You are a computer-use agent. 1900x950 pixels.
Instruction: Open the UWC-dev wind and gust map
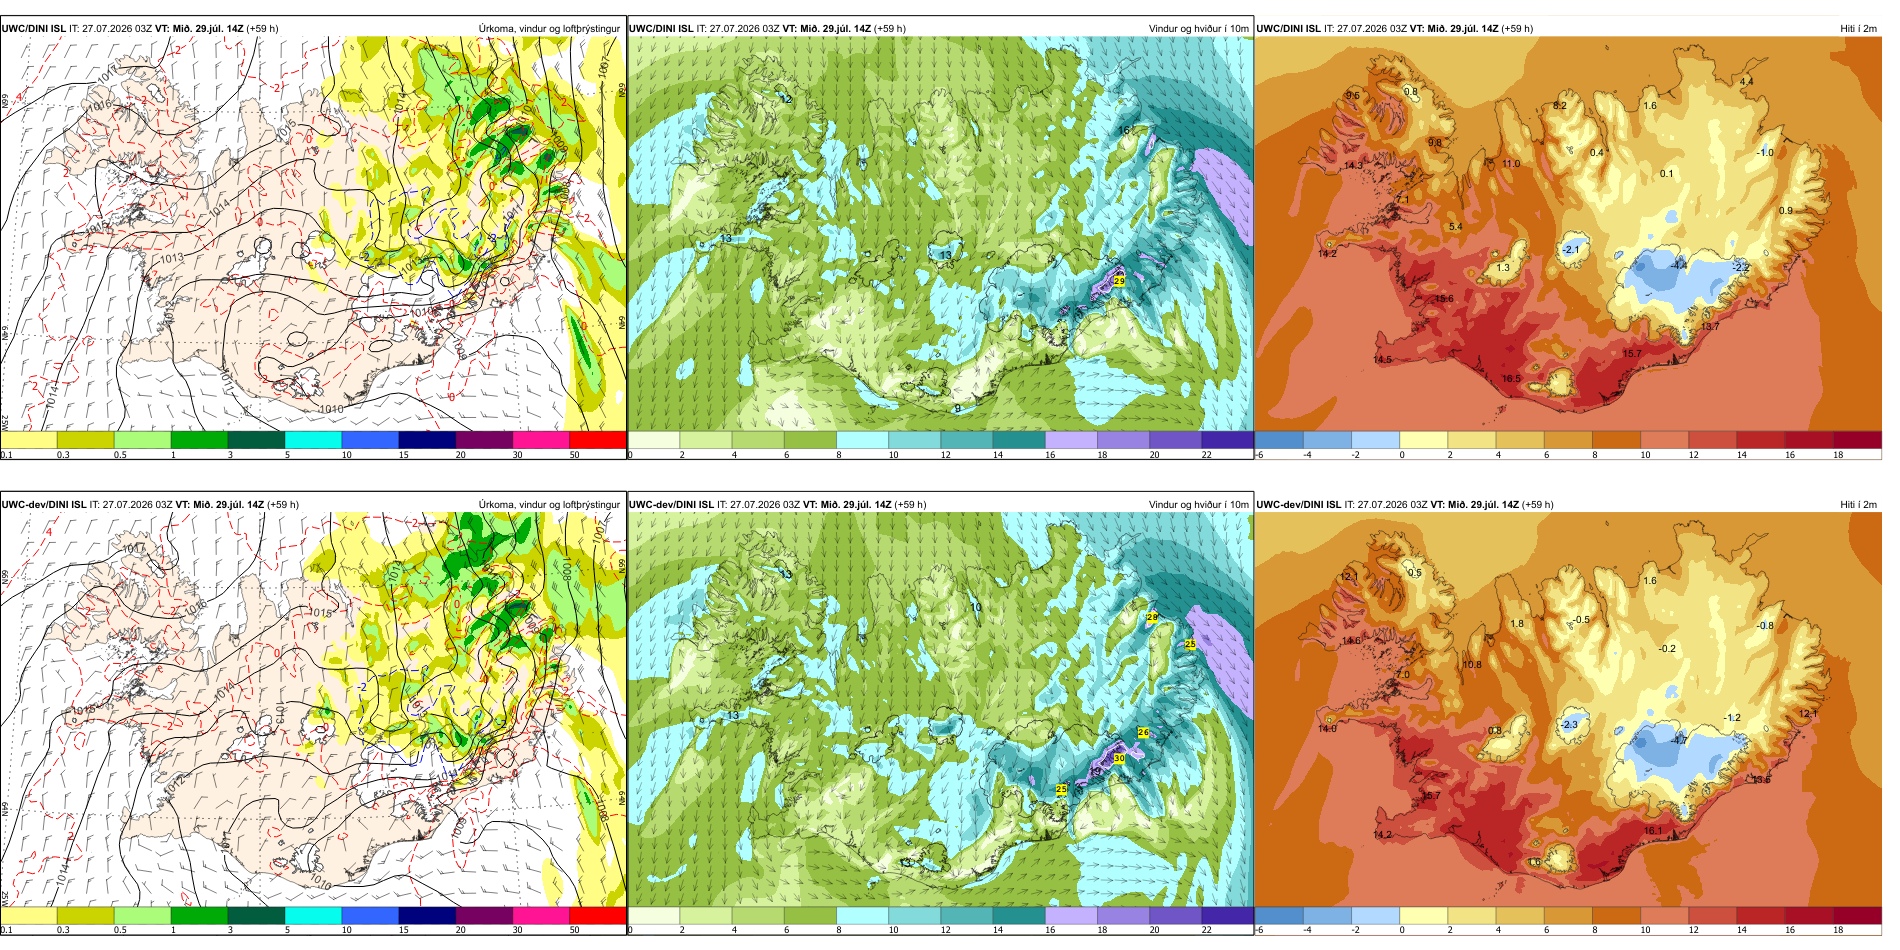940,710
